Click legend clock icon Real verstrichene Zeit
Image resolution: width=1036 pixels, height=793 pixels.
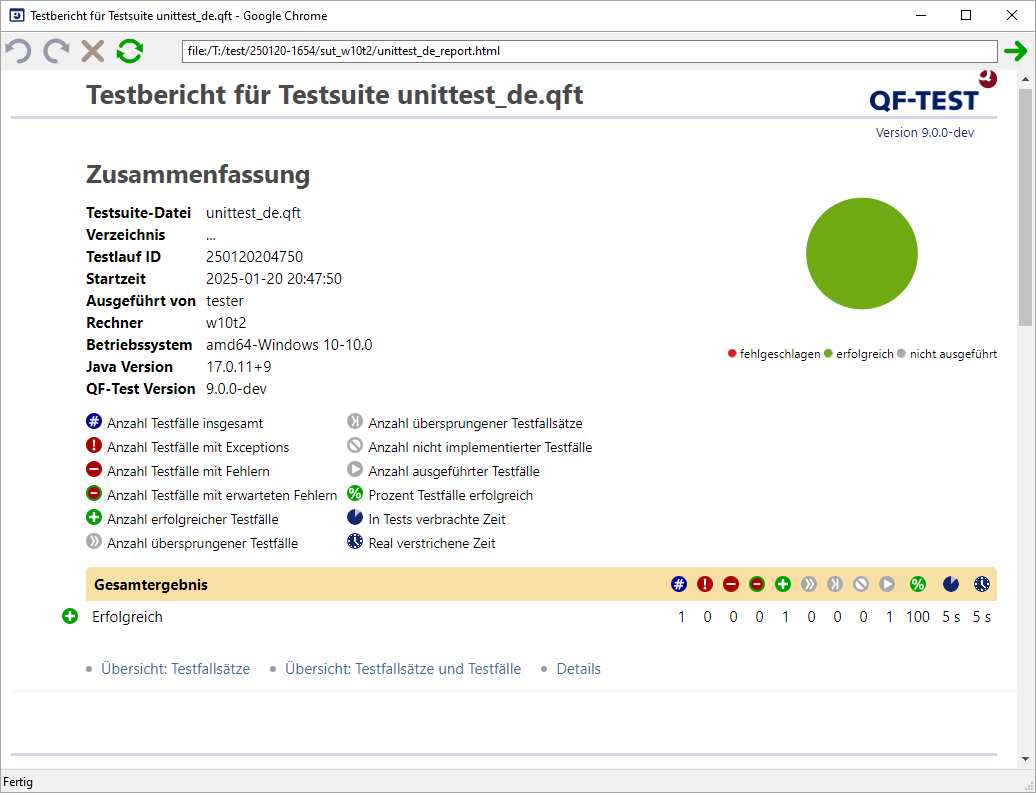click(x=355, y=541)
